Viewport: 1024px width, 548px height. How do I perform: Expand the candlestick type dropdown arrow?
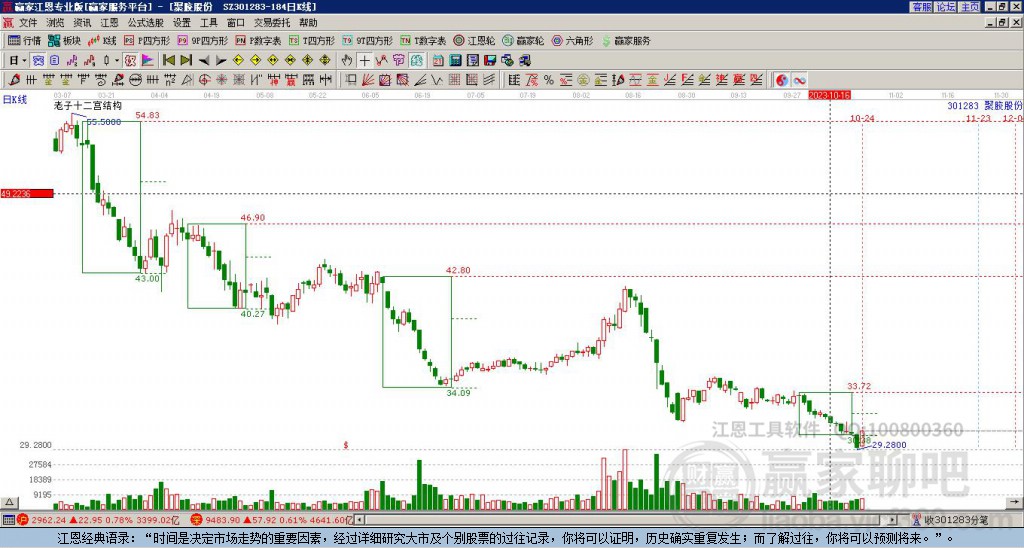pos(117,61)
